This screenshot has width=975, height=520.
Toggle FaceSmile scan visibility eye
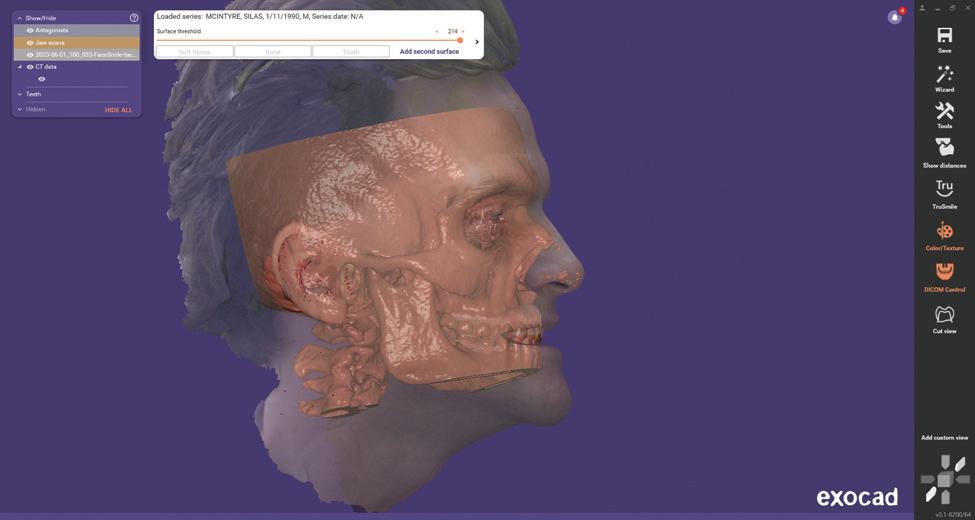pyautogui.click(x=30, y=55)
